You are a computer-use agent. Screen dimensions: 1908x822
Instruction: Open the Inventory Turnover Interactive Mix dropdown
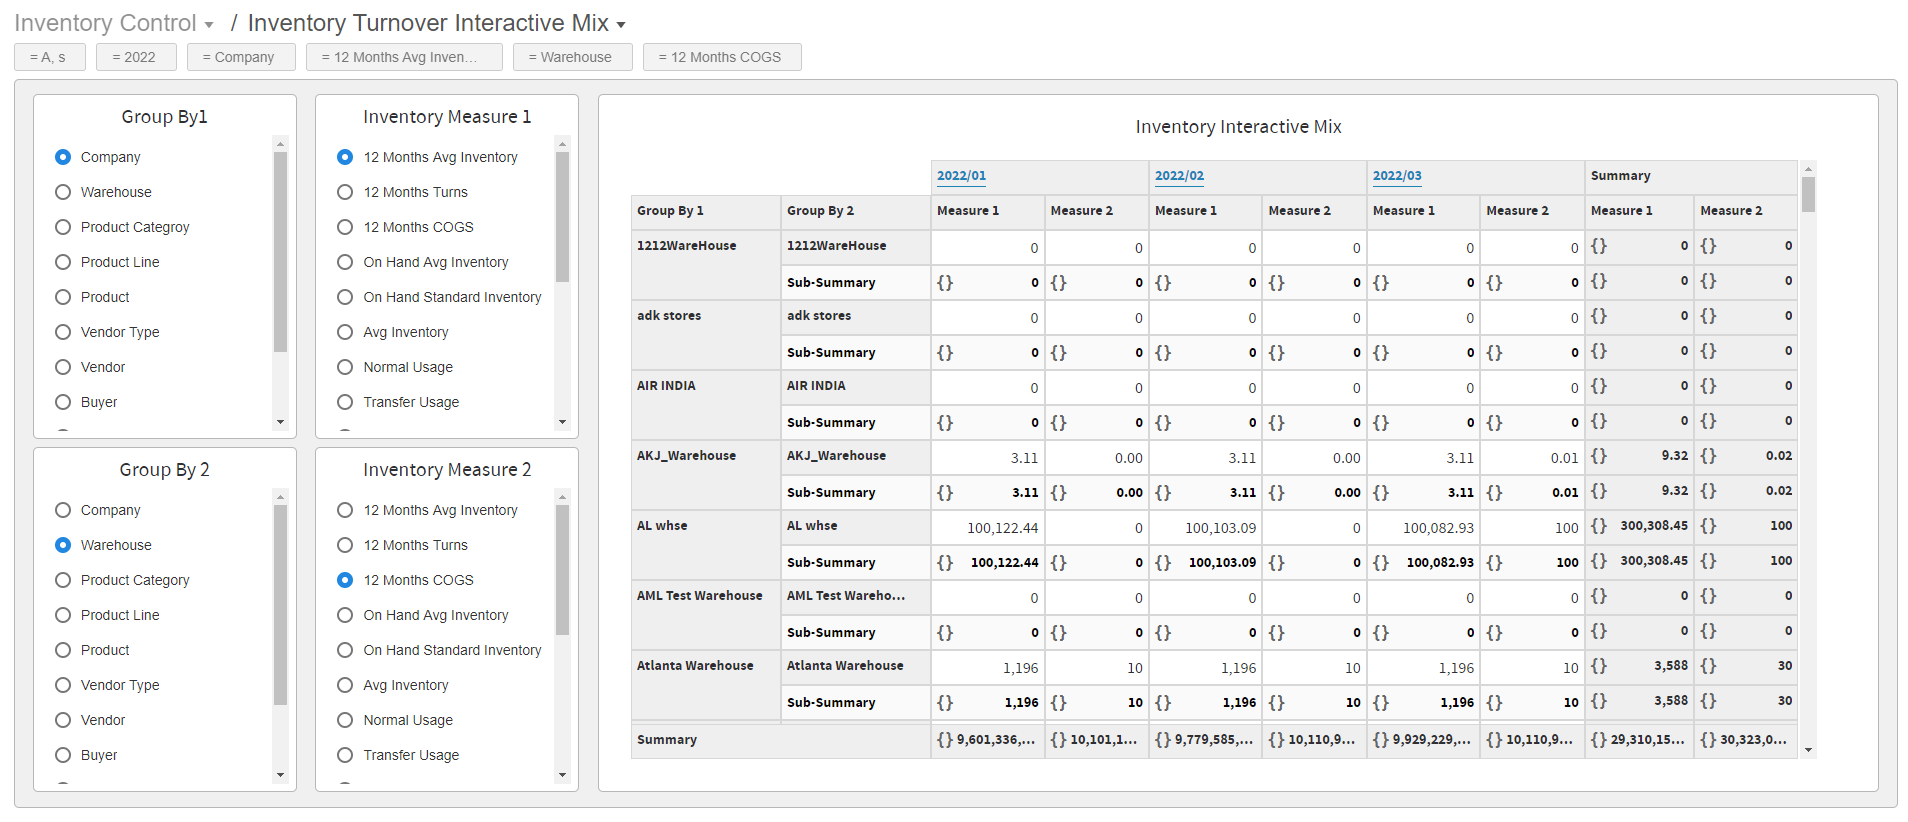coord(621,25)
